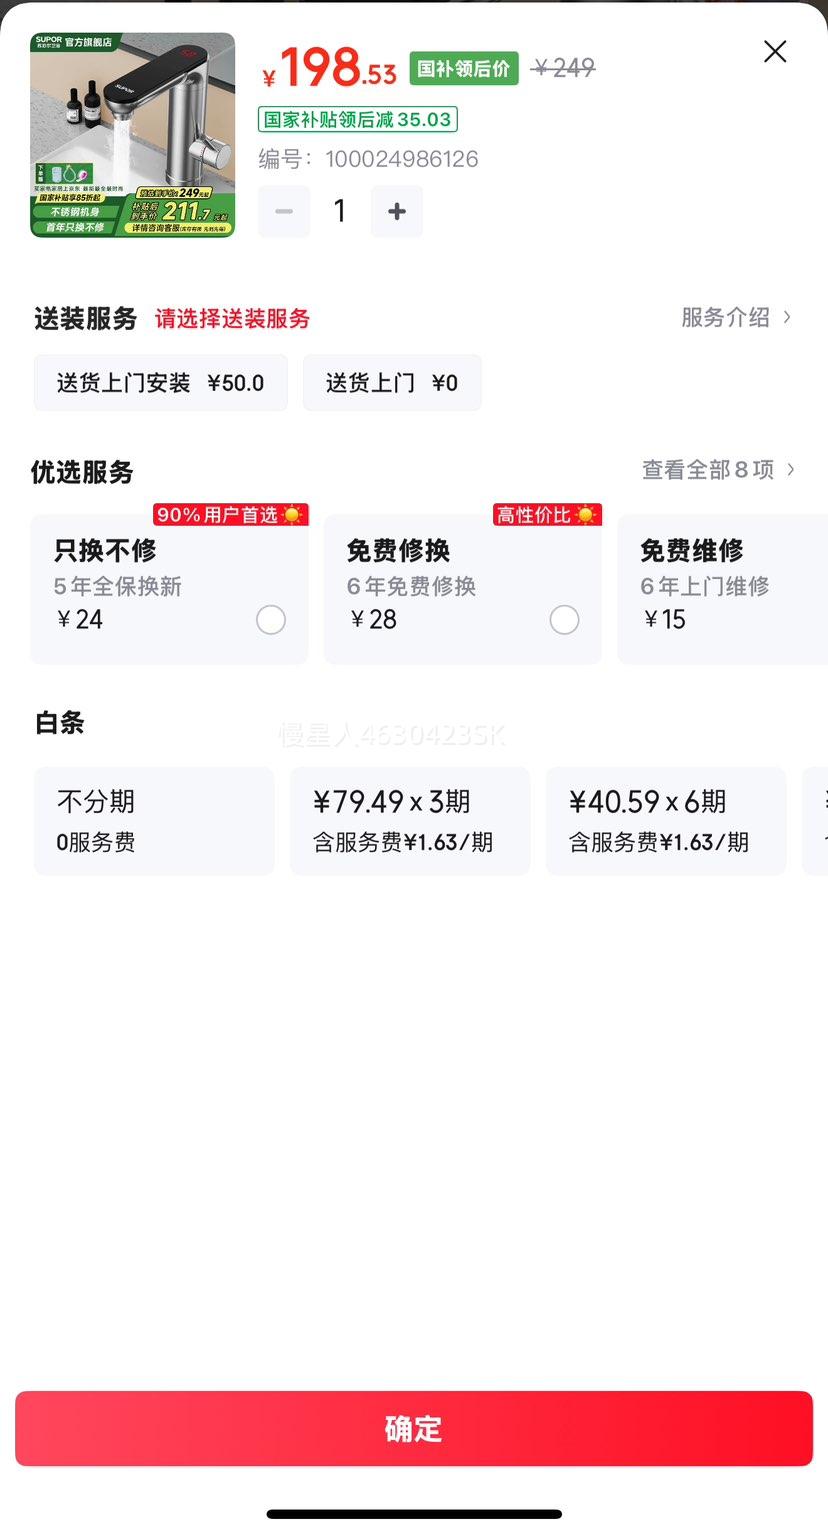Tap the quantity number field
The width and height of the screenshot is (828, 1534).
click(340, 211)
